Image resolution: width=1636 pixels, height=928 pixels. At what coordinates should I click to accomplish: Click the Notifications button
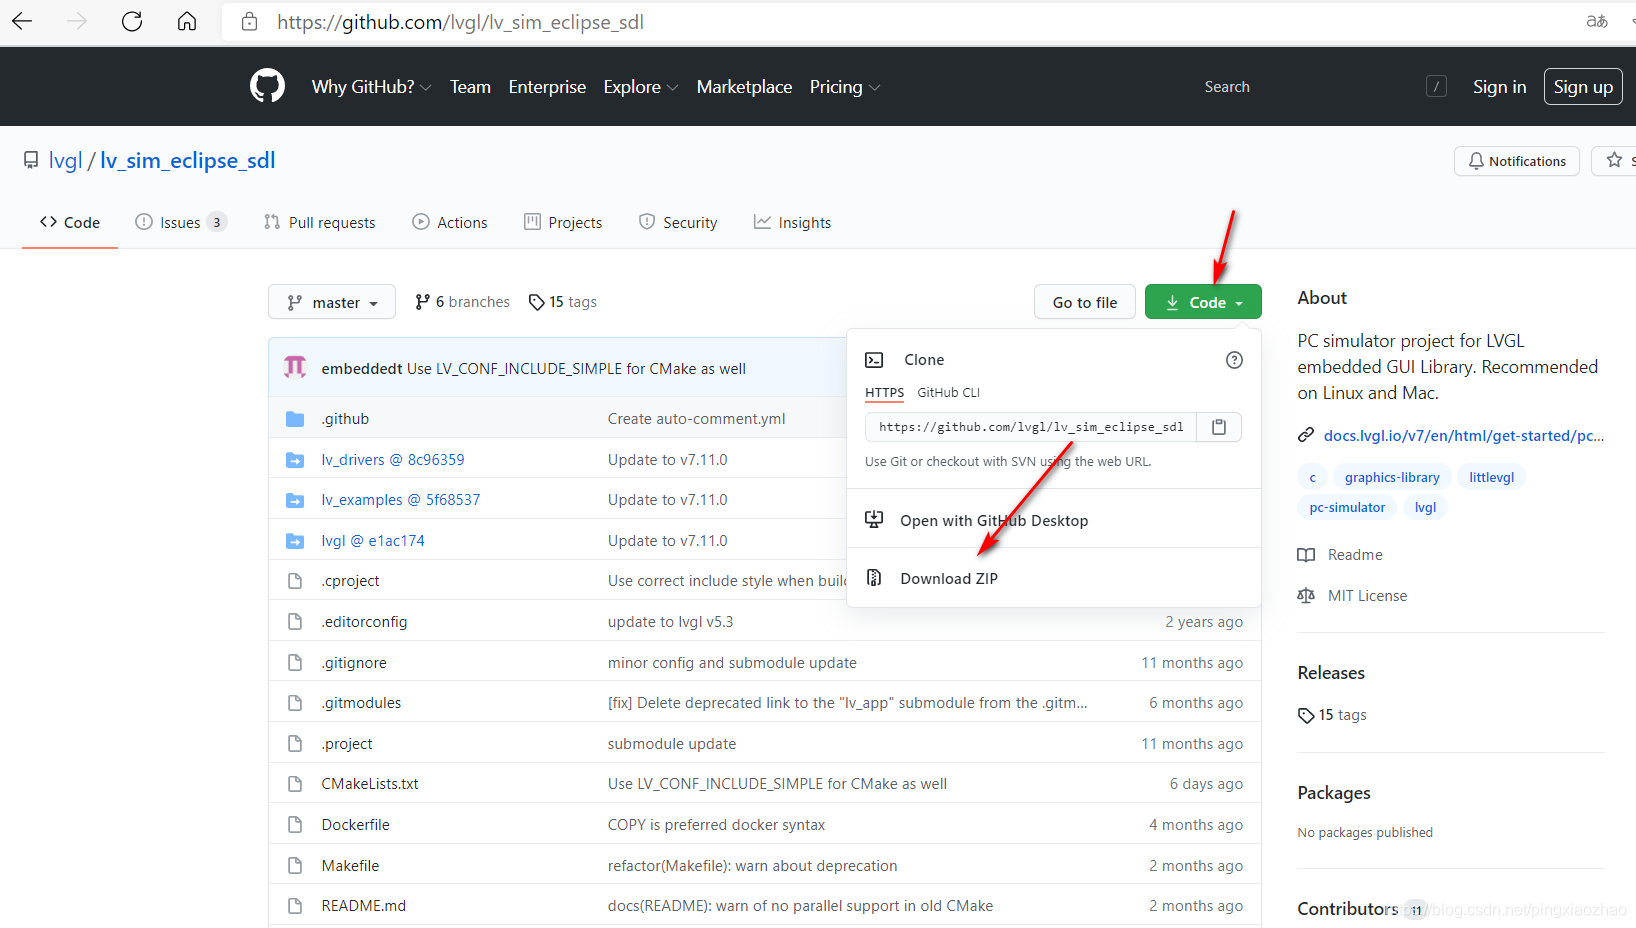(x=1517, y=161)
